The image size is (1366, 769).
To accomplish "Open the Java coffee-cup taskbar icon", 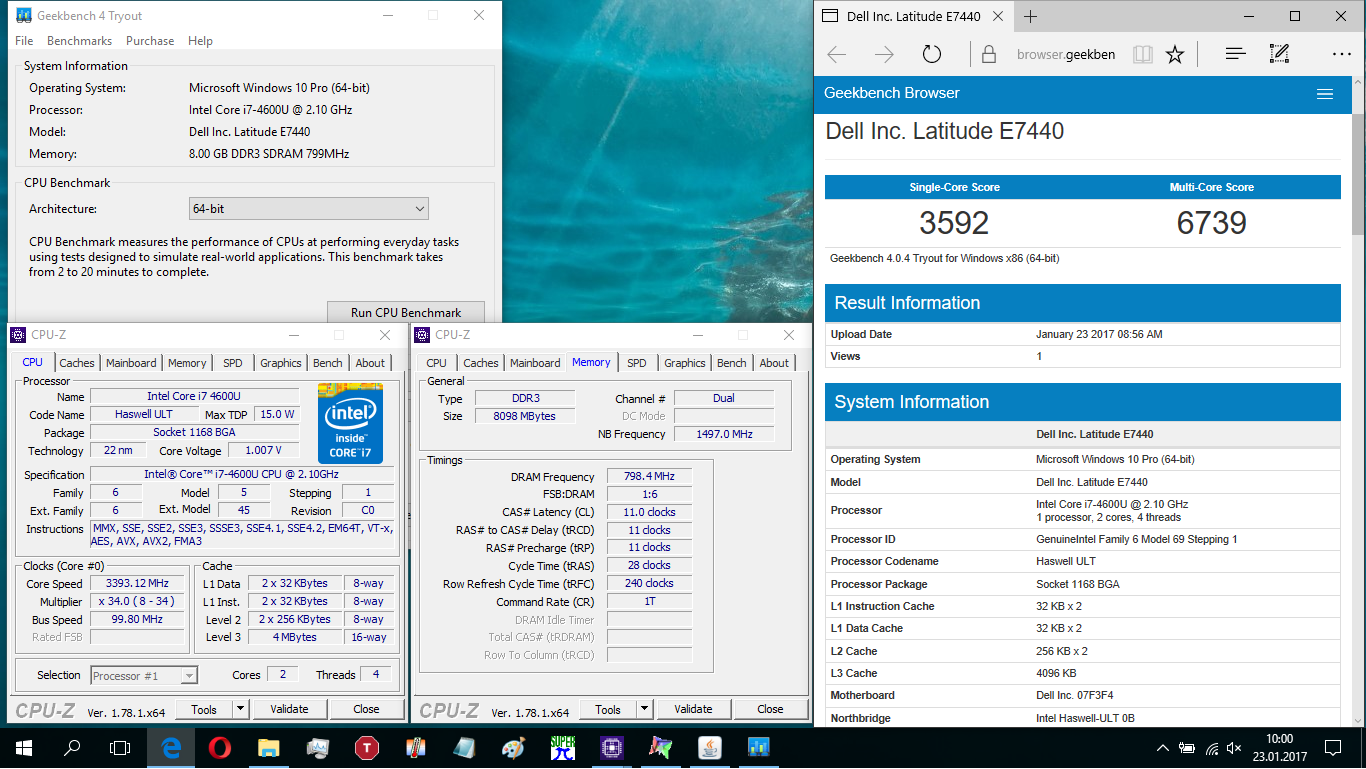I will click(x=709, y=747).
